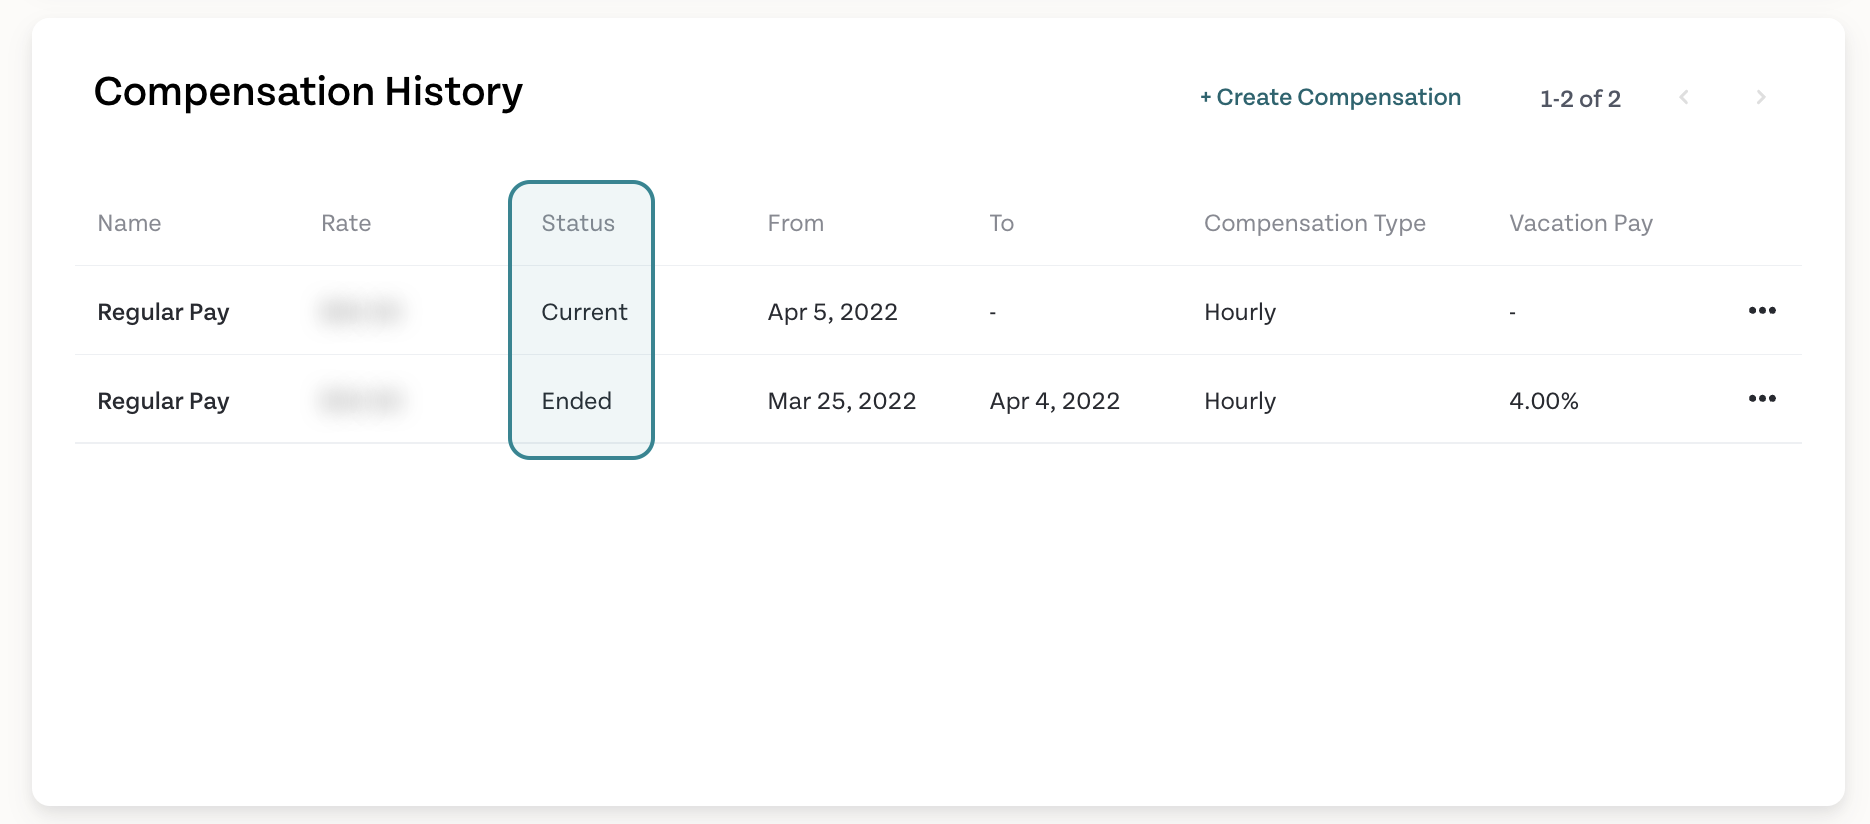Click the 1-2 of 2 pagination text
Image resolution: width=1870 pixels, height=824 pixels.
(1580, 98)
